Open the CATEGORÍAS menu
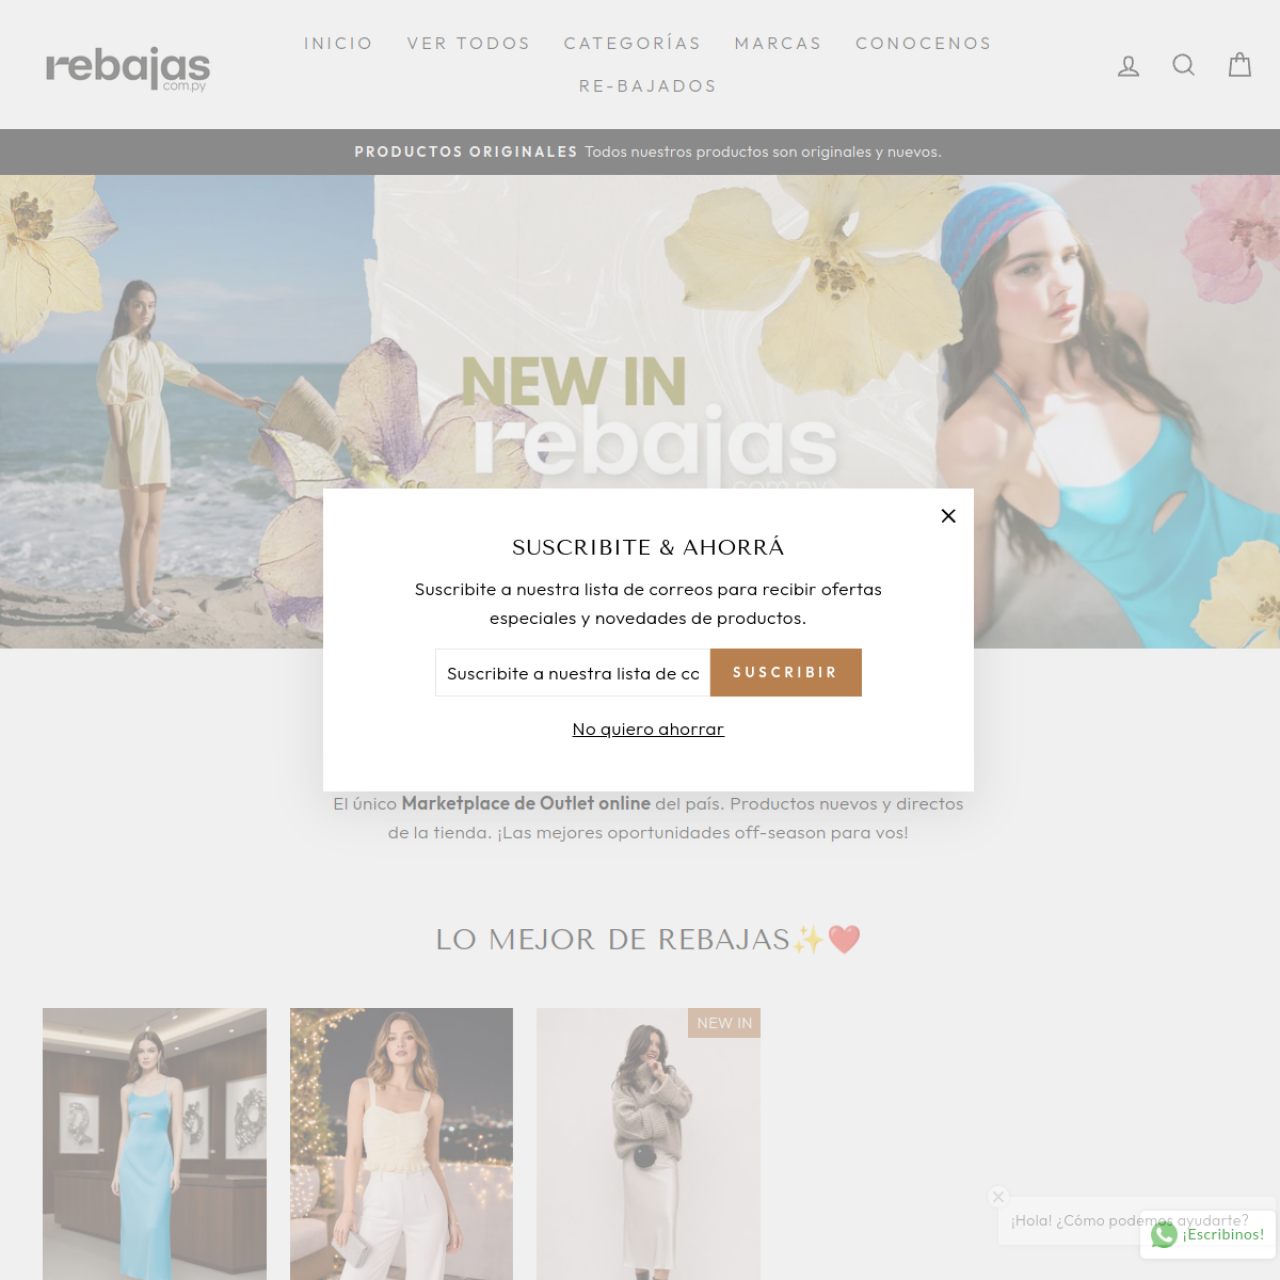Screen dimensions: 1280x1280 click(x=632, y=43)
